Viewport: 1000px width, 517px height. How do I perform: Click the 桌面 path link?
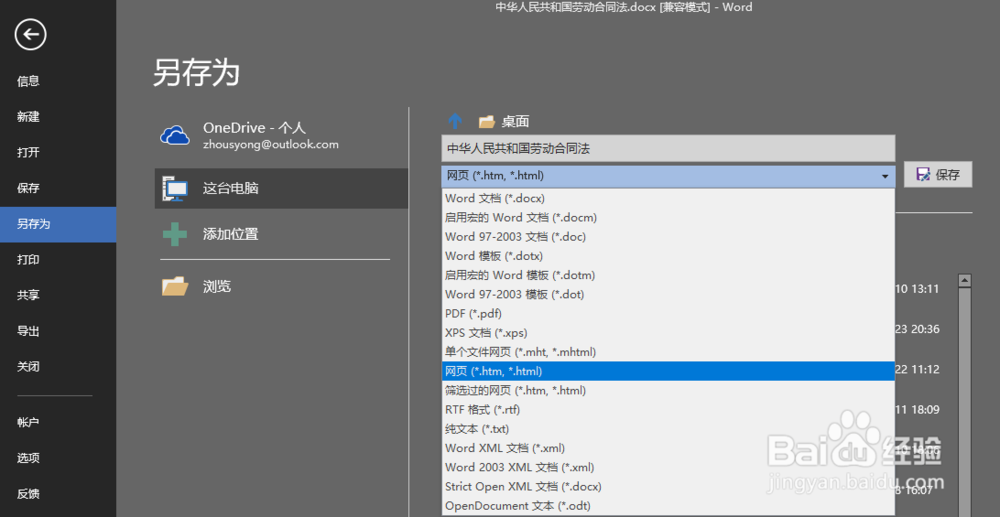tap(515, 122)
